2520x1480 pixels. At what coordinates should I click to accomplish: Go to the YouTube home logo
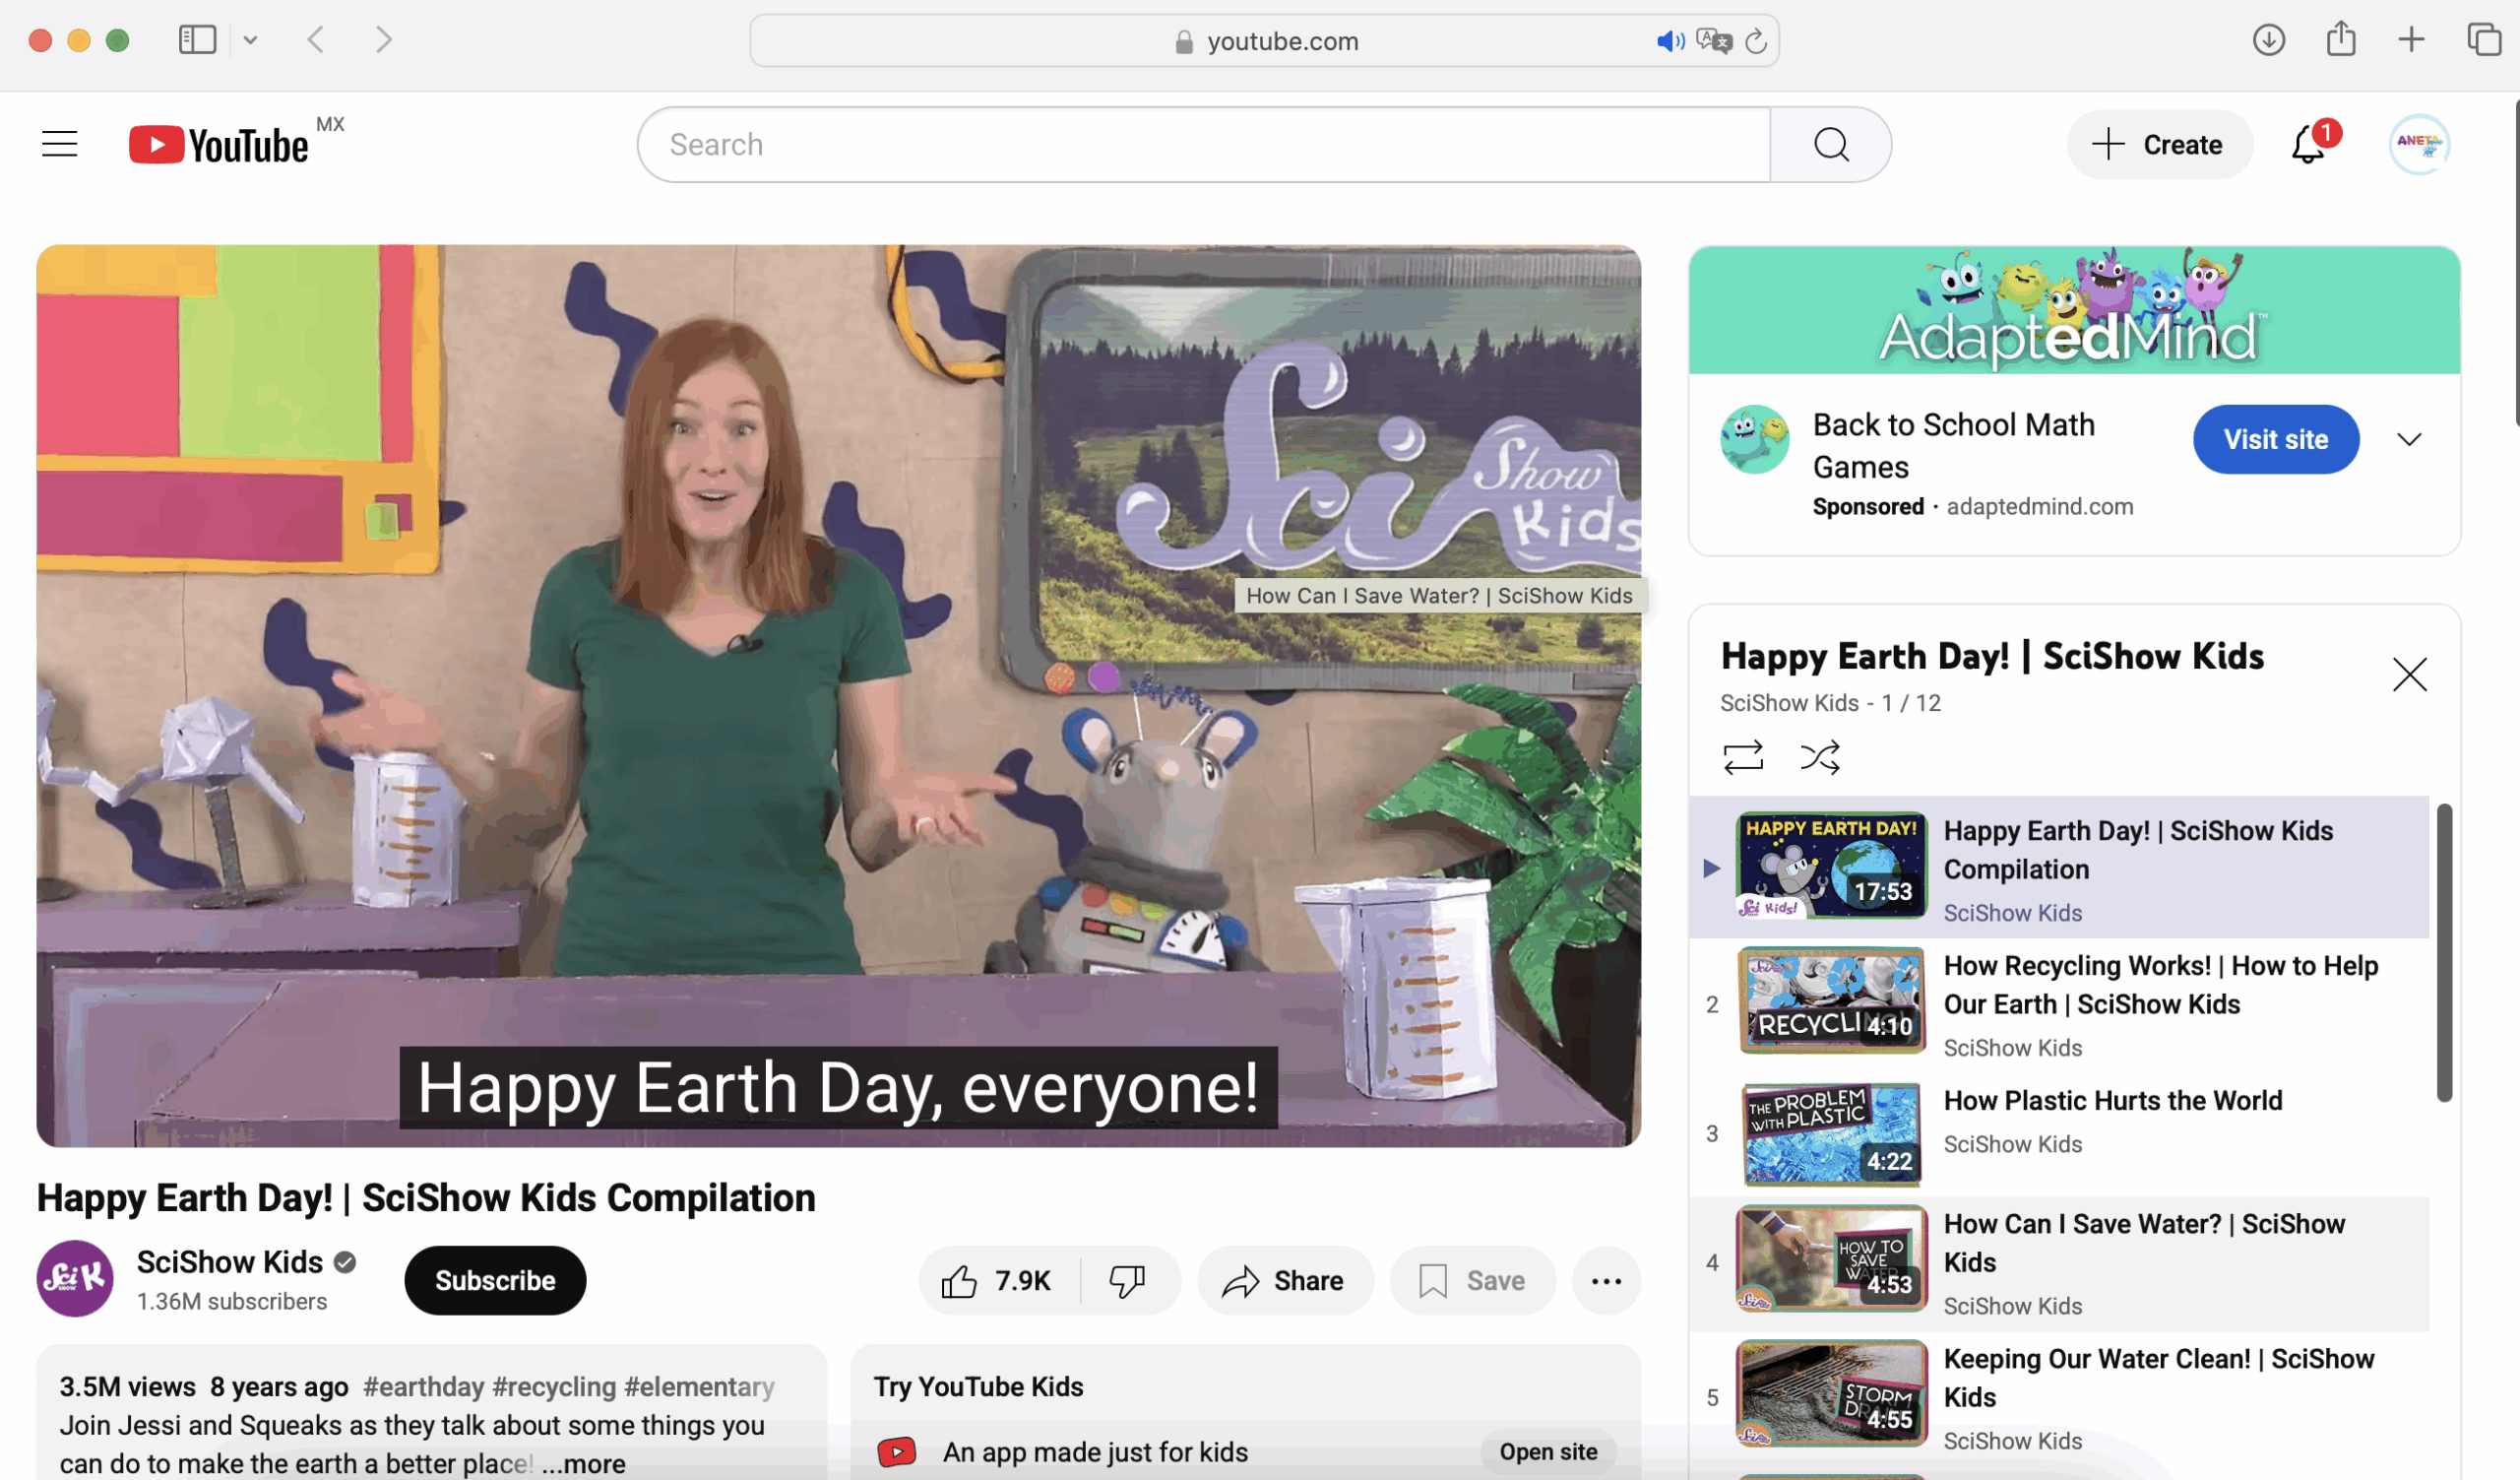click(x=219, y=145)
